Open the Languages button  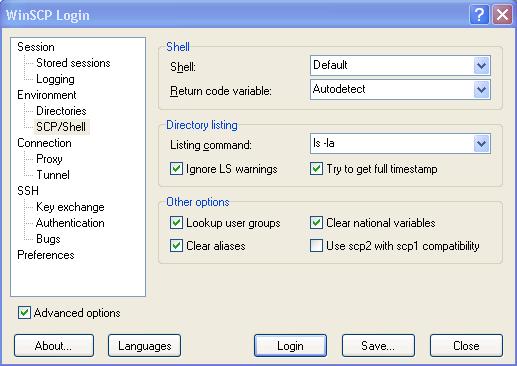click(144, 346)
